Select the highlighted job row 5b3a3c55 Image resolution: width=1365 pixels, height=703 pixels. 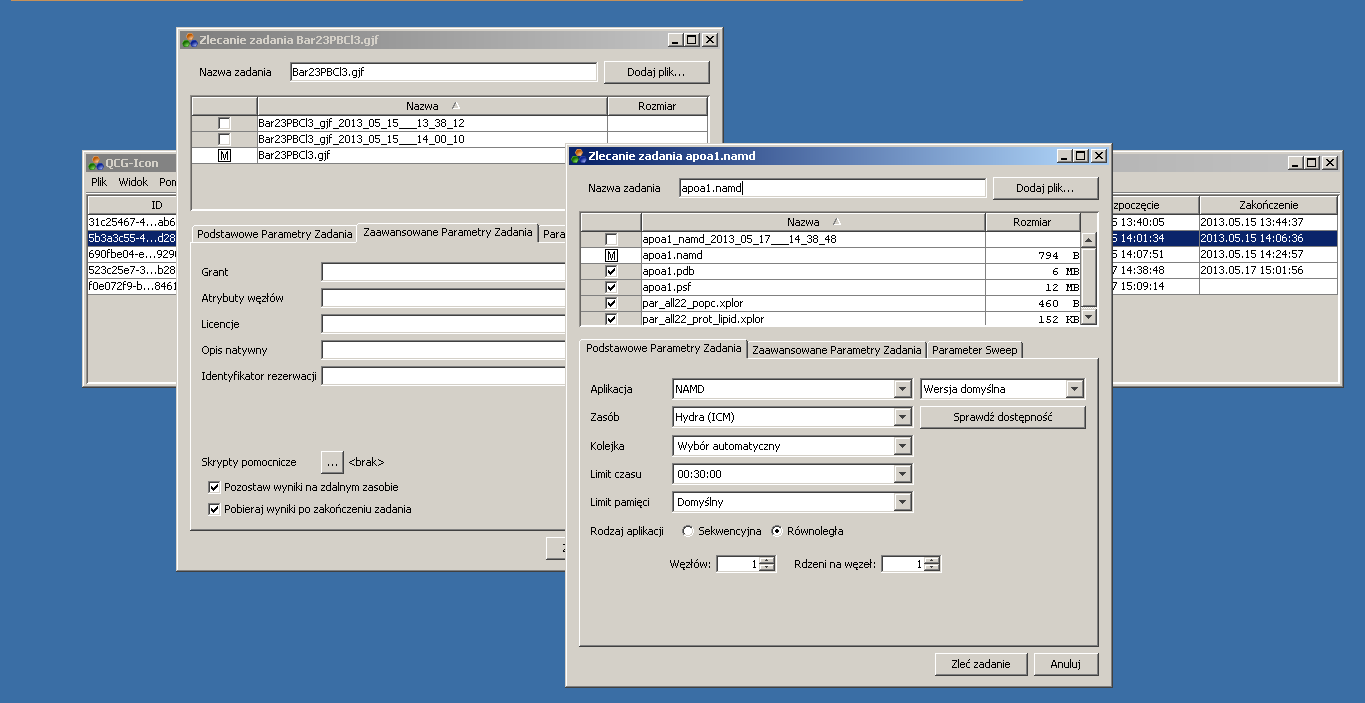tap(131, 238)
